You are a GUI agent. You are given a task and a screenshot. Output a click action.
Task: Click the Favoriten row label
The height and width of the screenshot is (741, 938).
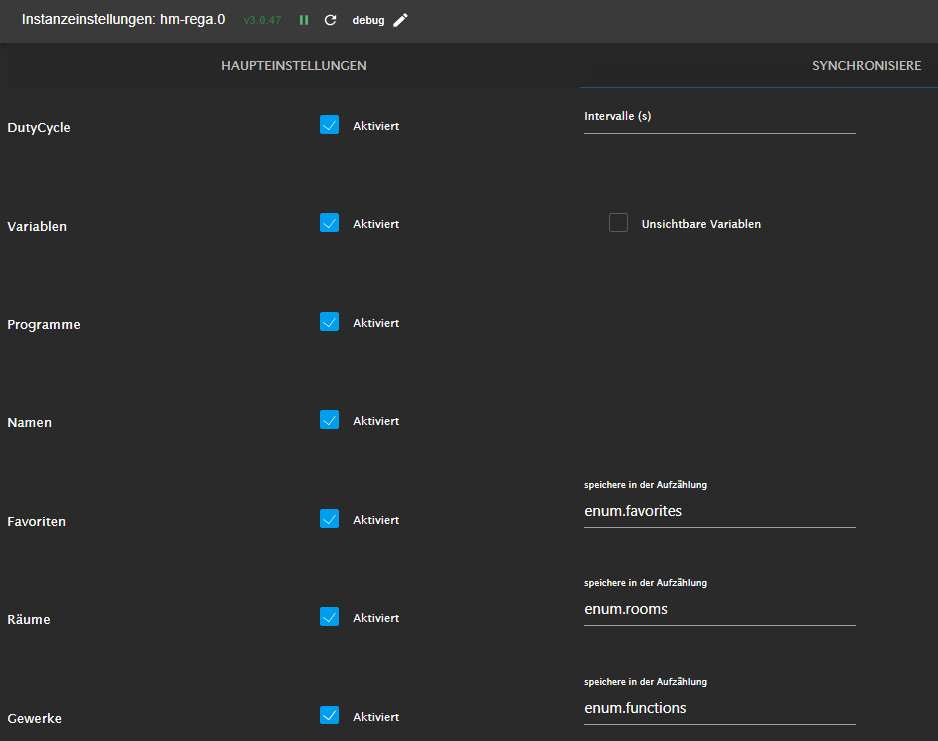36,522
